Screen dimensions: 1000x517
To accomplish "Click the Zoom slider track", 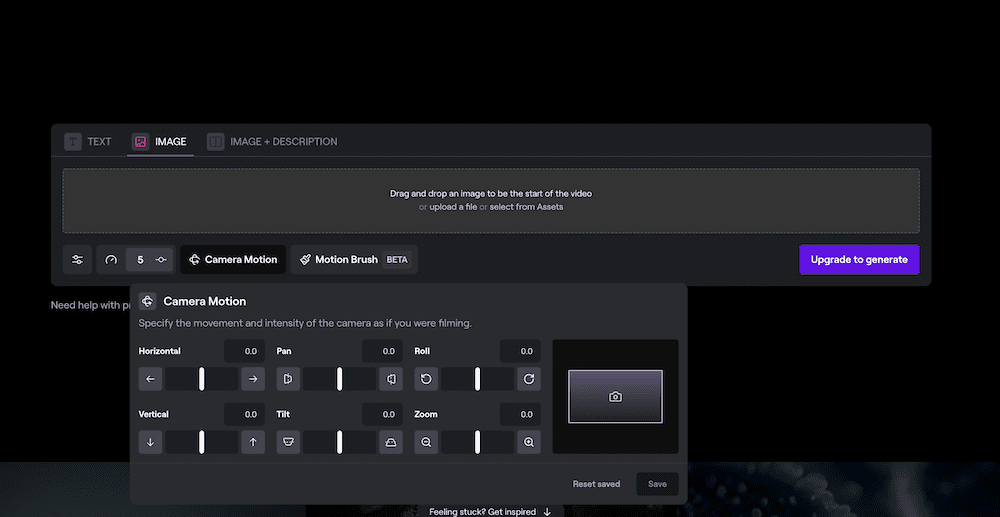I will 477,442.
